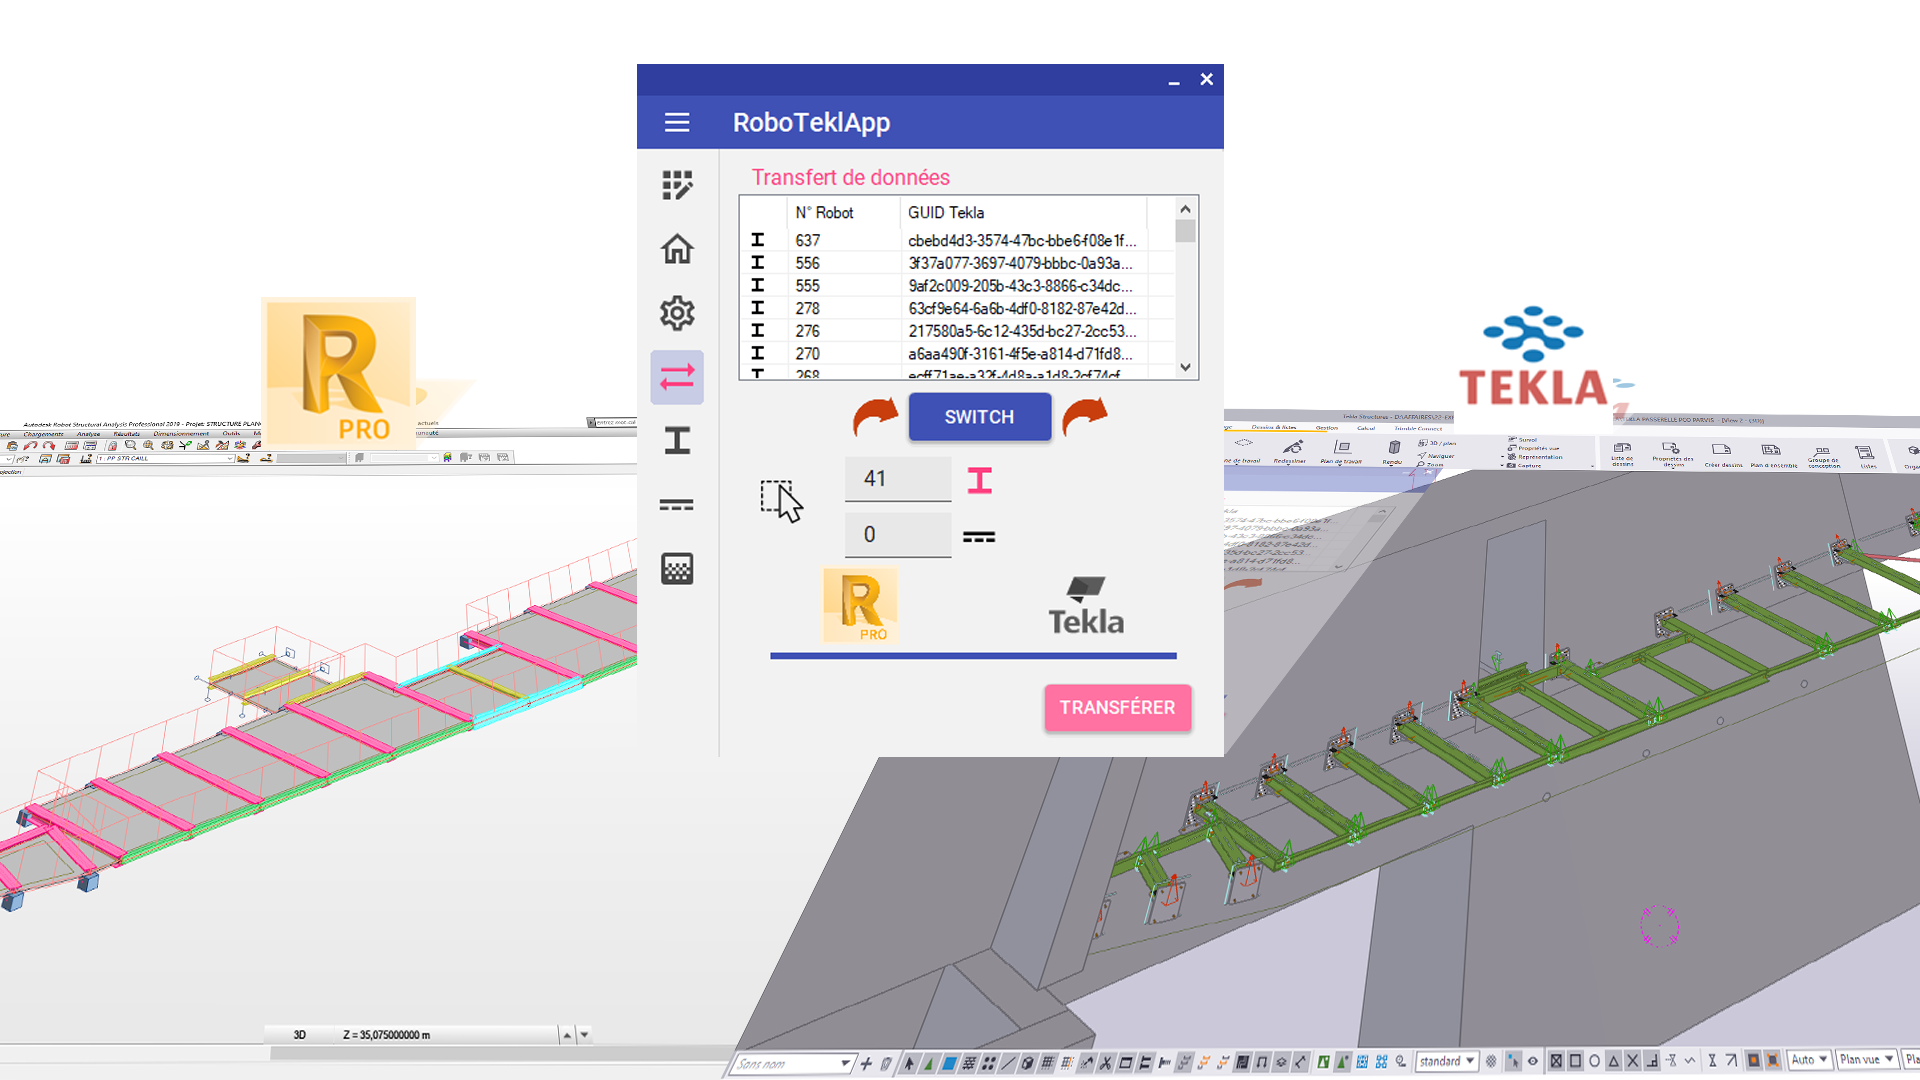Switch to the Dessins & listes tab in Tekla
Screen dimensions: 1920x1080
[x=1274, y=427]
